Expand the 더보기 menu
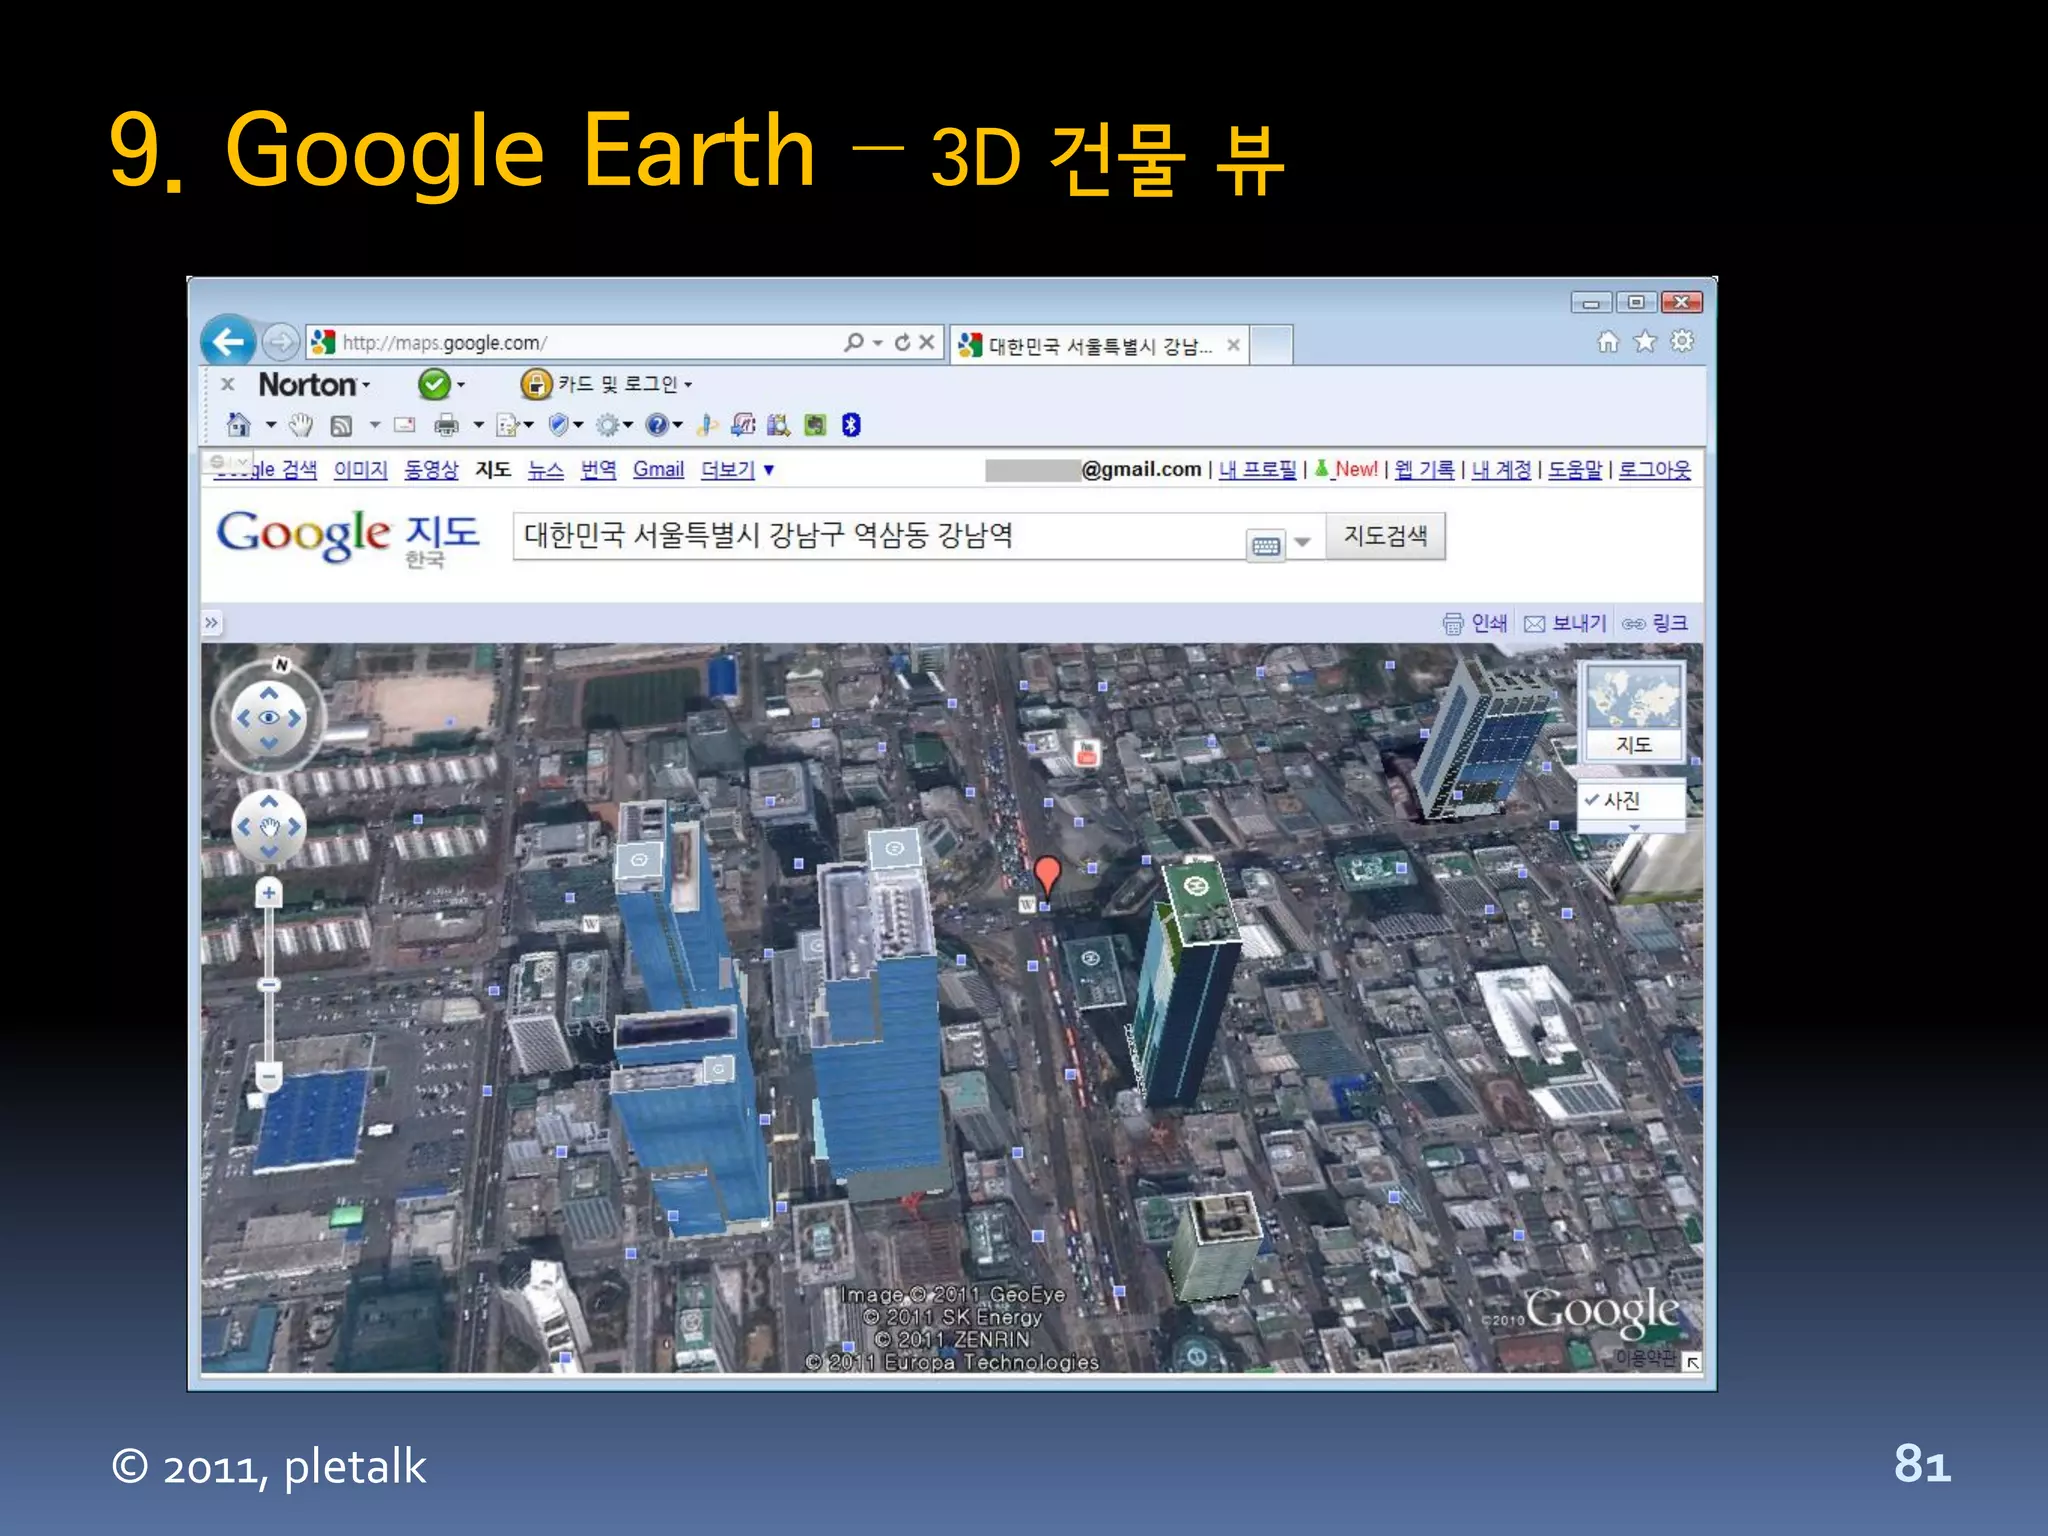2048x1536 pixels. click(x=737, y=469)
